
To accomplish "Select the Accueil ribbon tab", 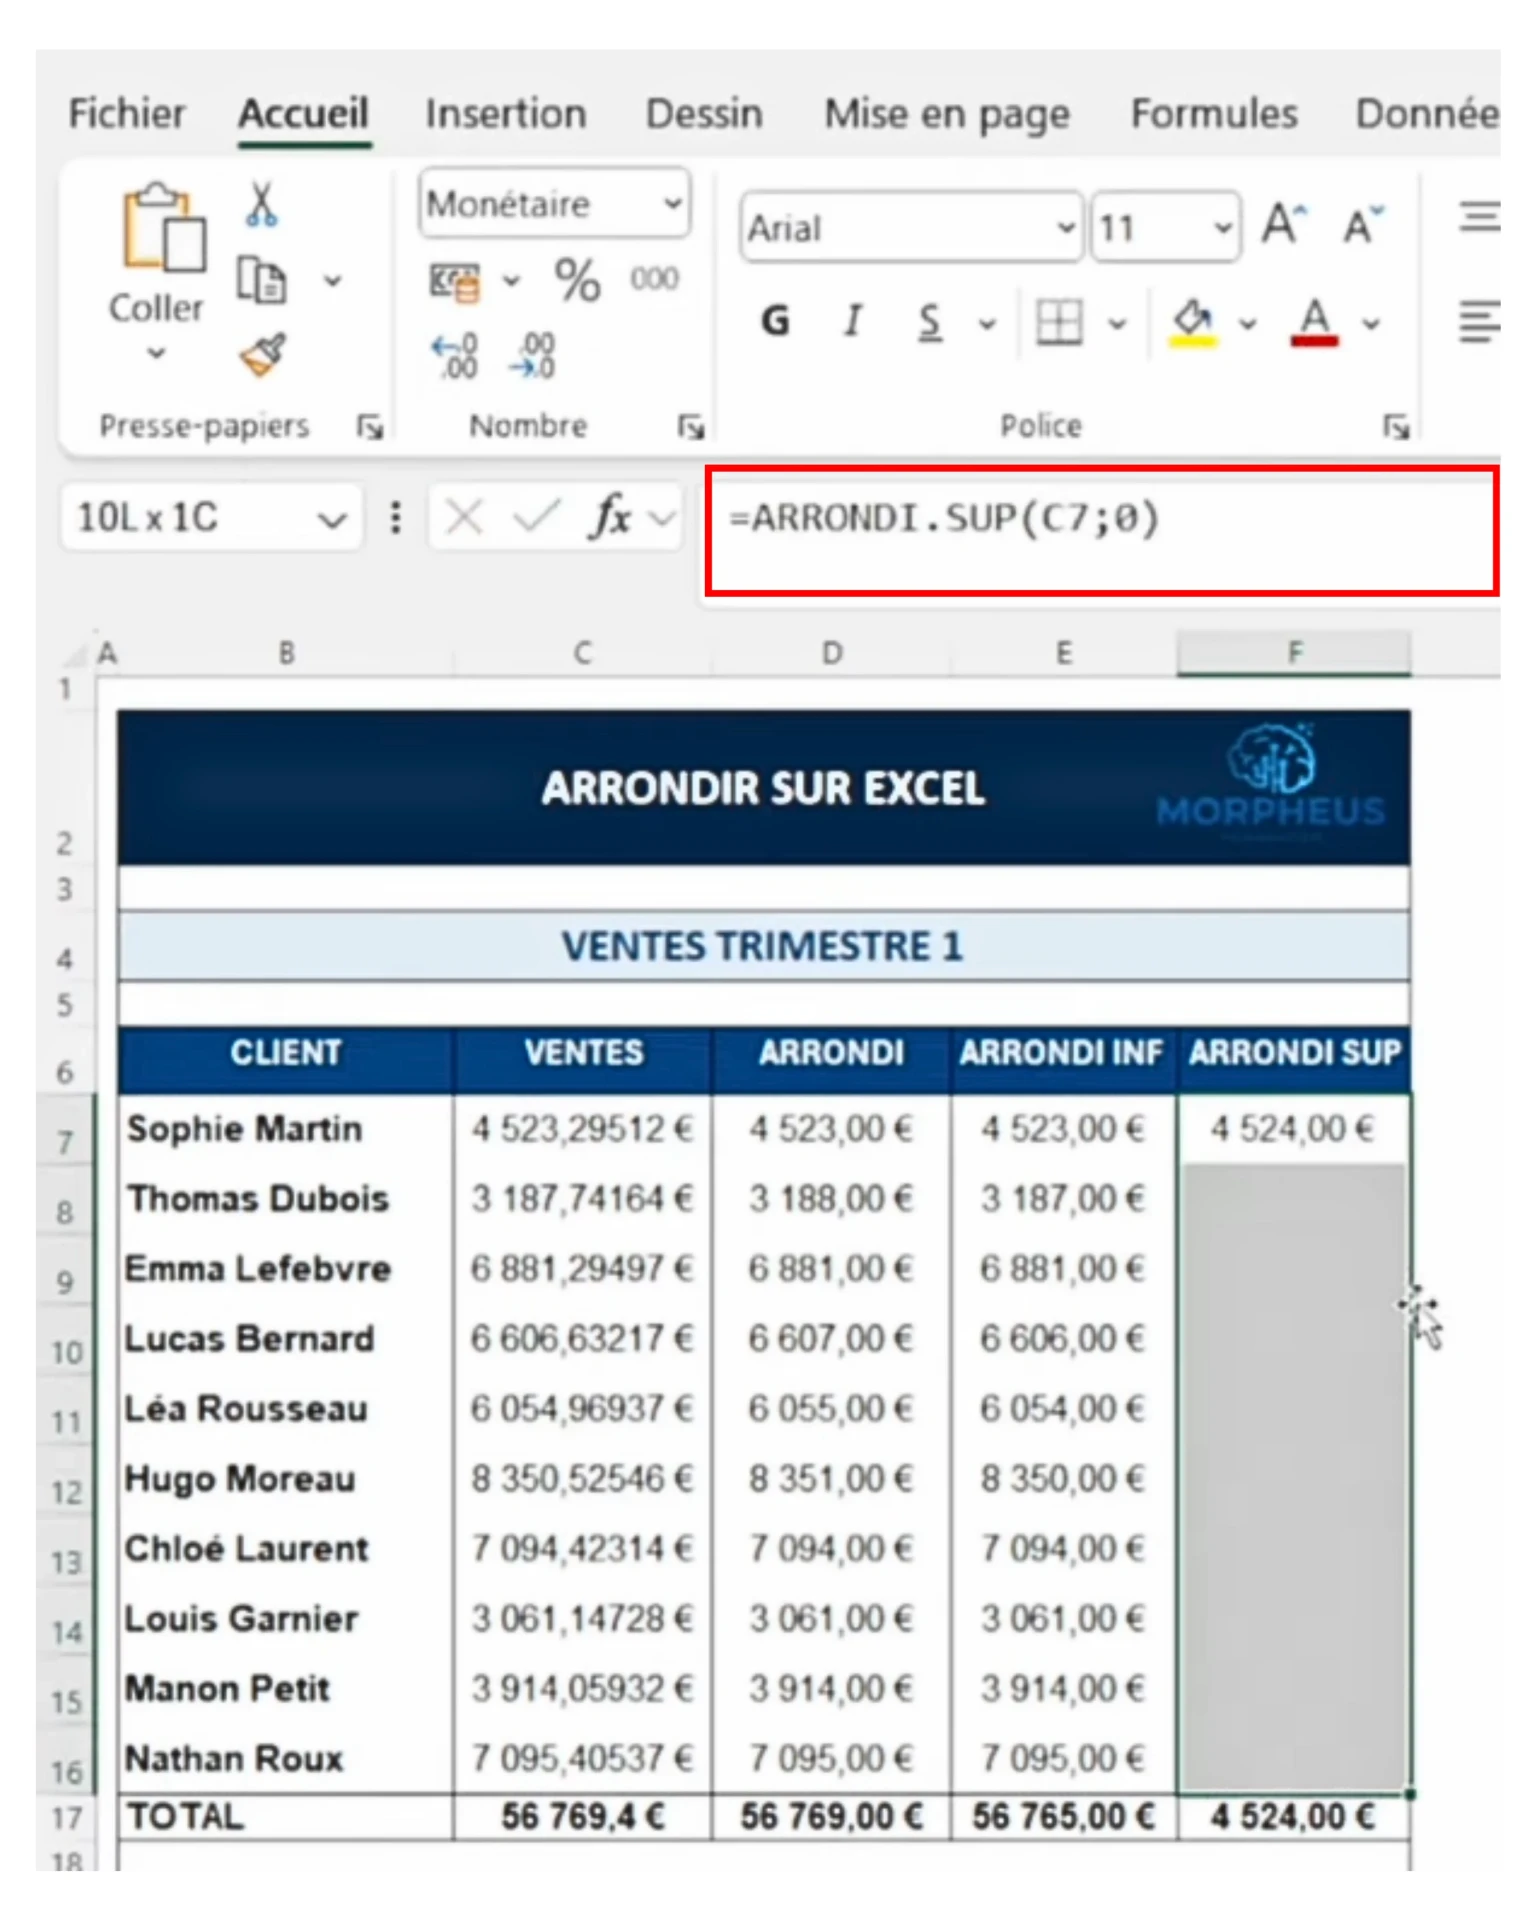I will tap(304, 114).
